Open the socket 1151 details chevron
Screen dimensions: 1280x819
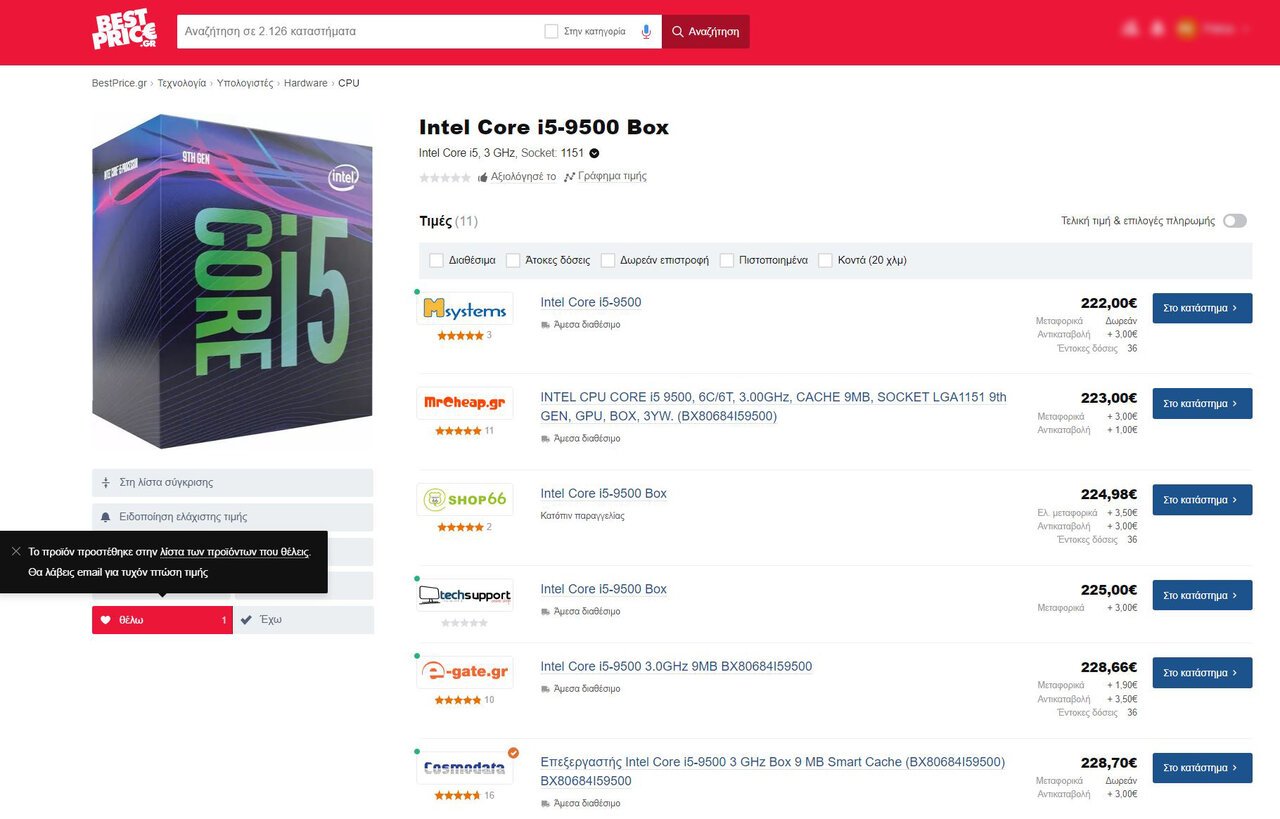coord(594,153)
